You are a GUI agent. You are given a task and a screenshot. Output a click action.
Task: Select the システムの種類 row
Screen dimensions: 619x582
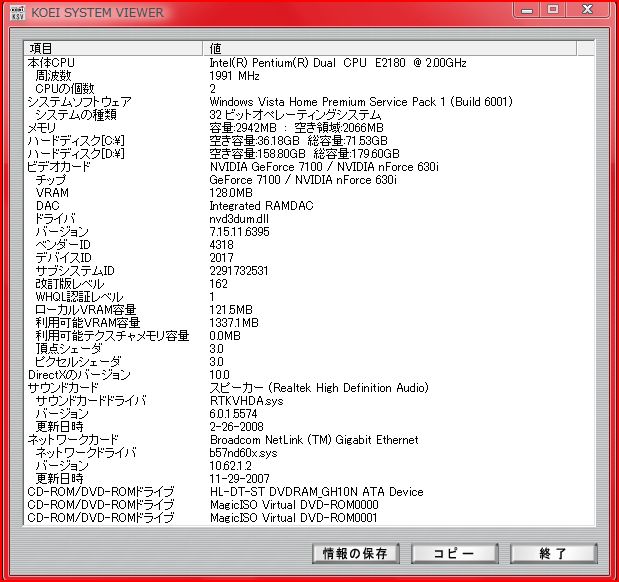coord(76,115)
